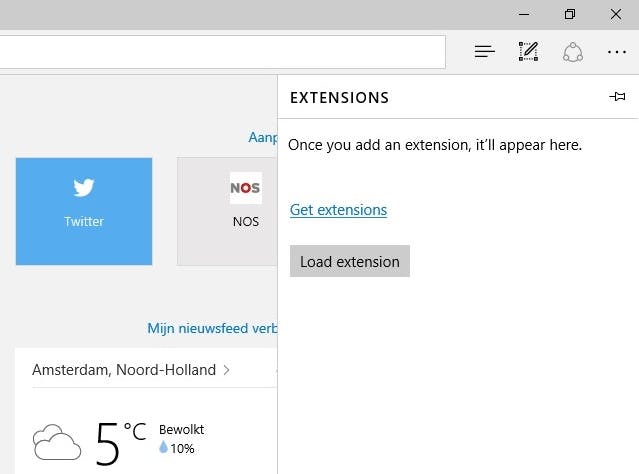Click the rain droplet 10% indicator
The image size is (639, 474).
pyautogui.click(x=176, y=448)
